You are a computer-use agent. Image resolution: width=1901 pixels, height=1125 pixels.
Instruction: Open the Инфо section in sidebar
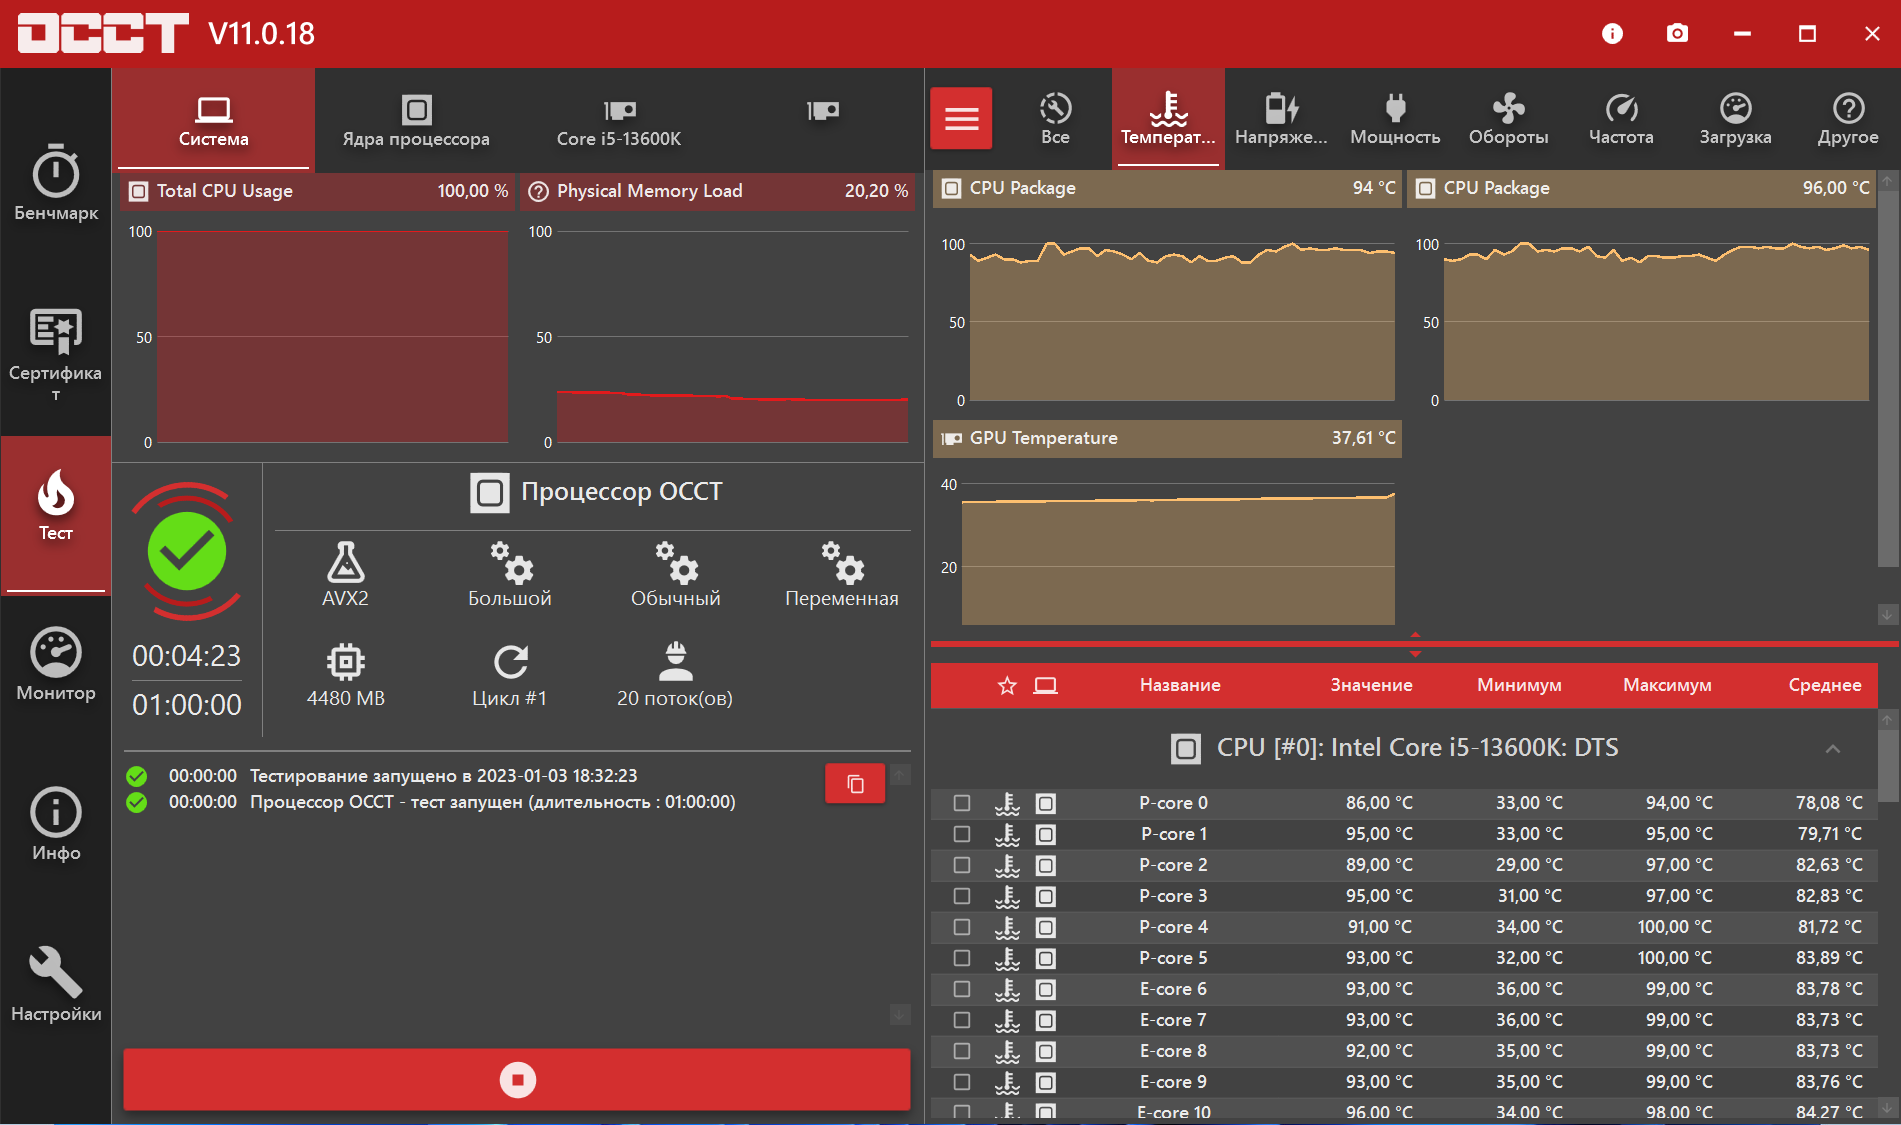(x=56, y=824)
